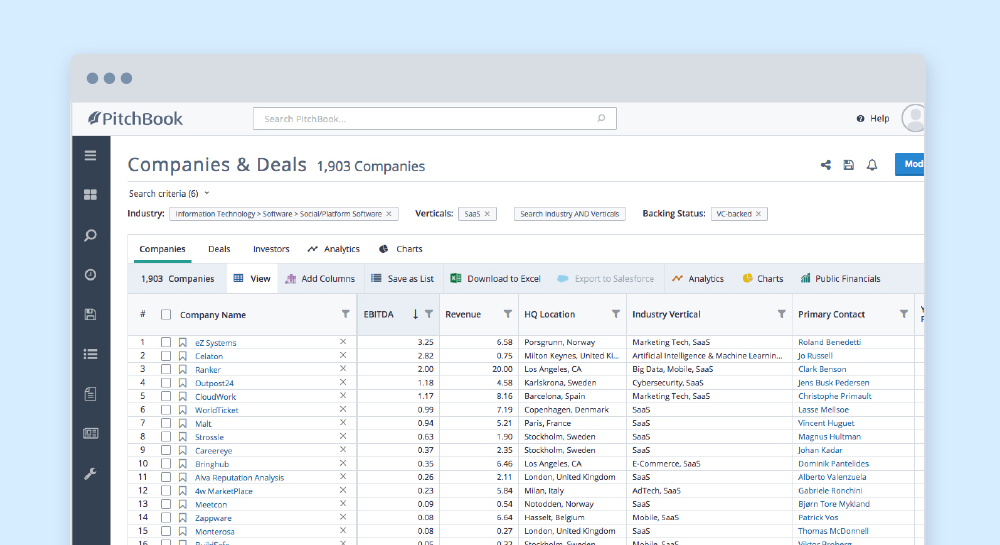Open the history clock icon in sidebar
Image resolution: width=1000 pixels, height=545 pixels.
coord(91,275)
